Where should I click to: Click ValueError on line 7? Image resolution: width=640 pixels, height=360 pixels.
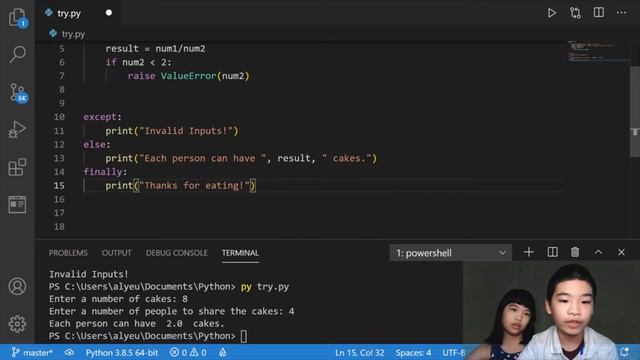[188, 76]
